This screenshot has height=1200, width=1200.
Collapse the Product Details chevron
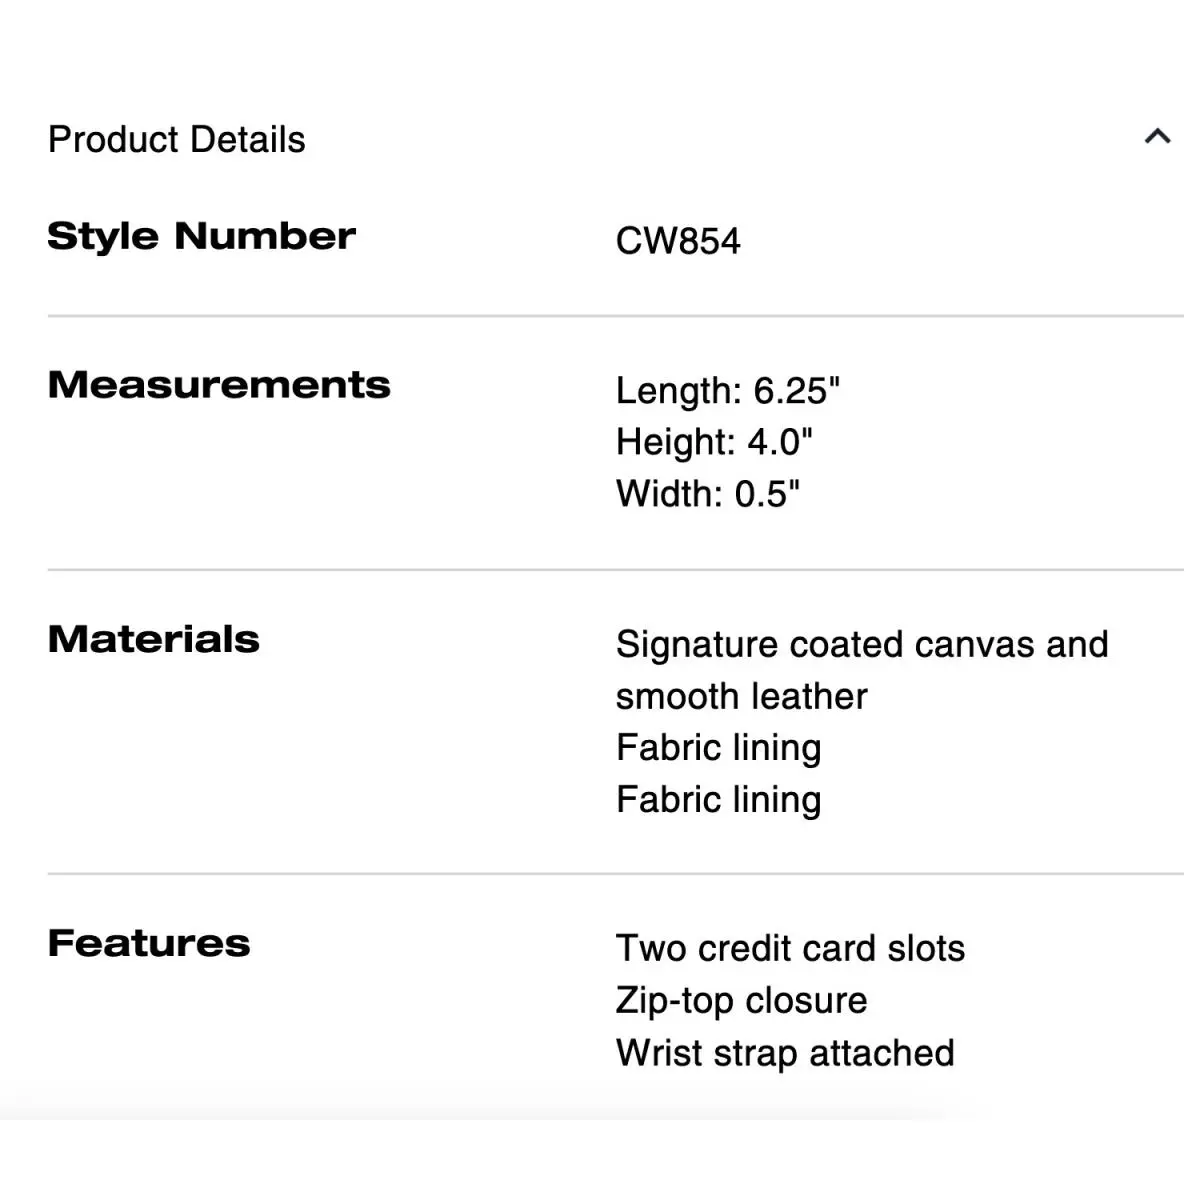coord(1157,136)
